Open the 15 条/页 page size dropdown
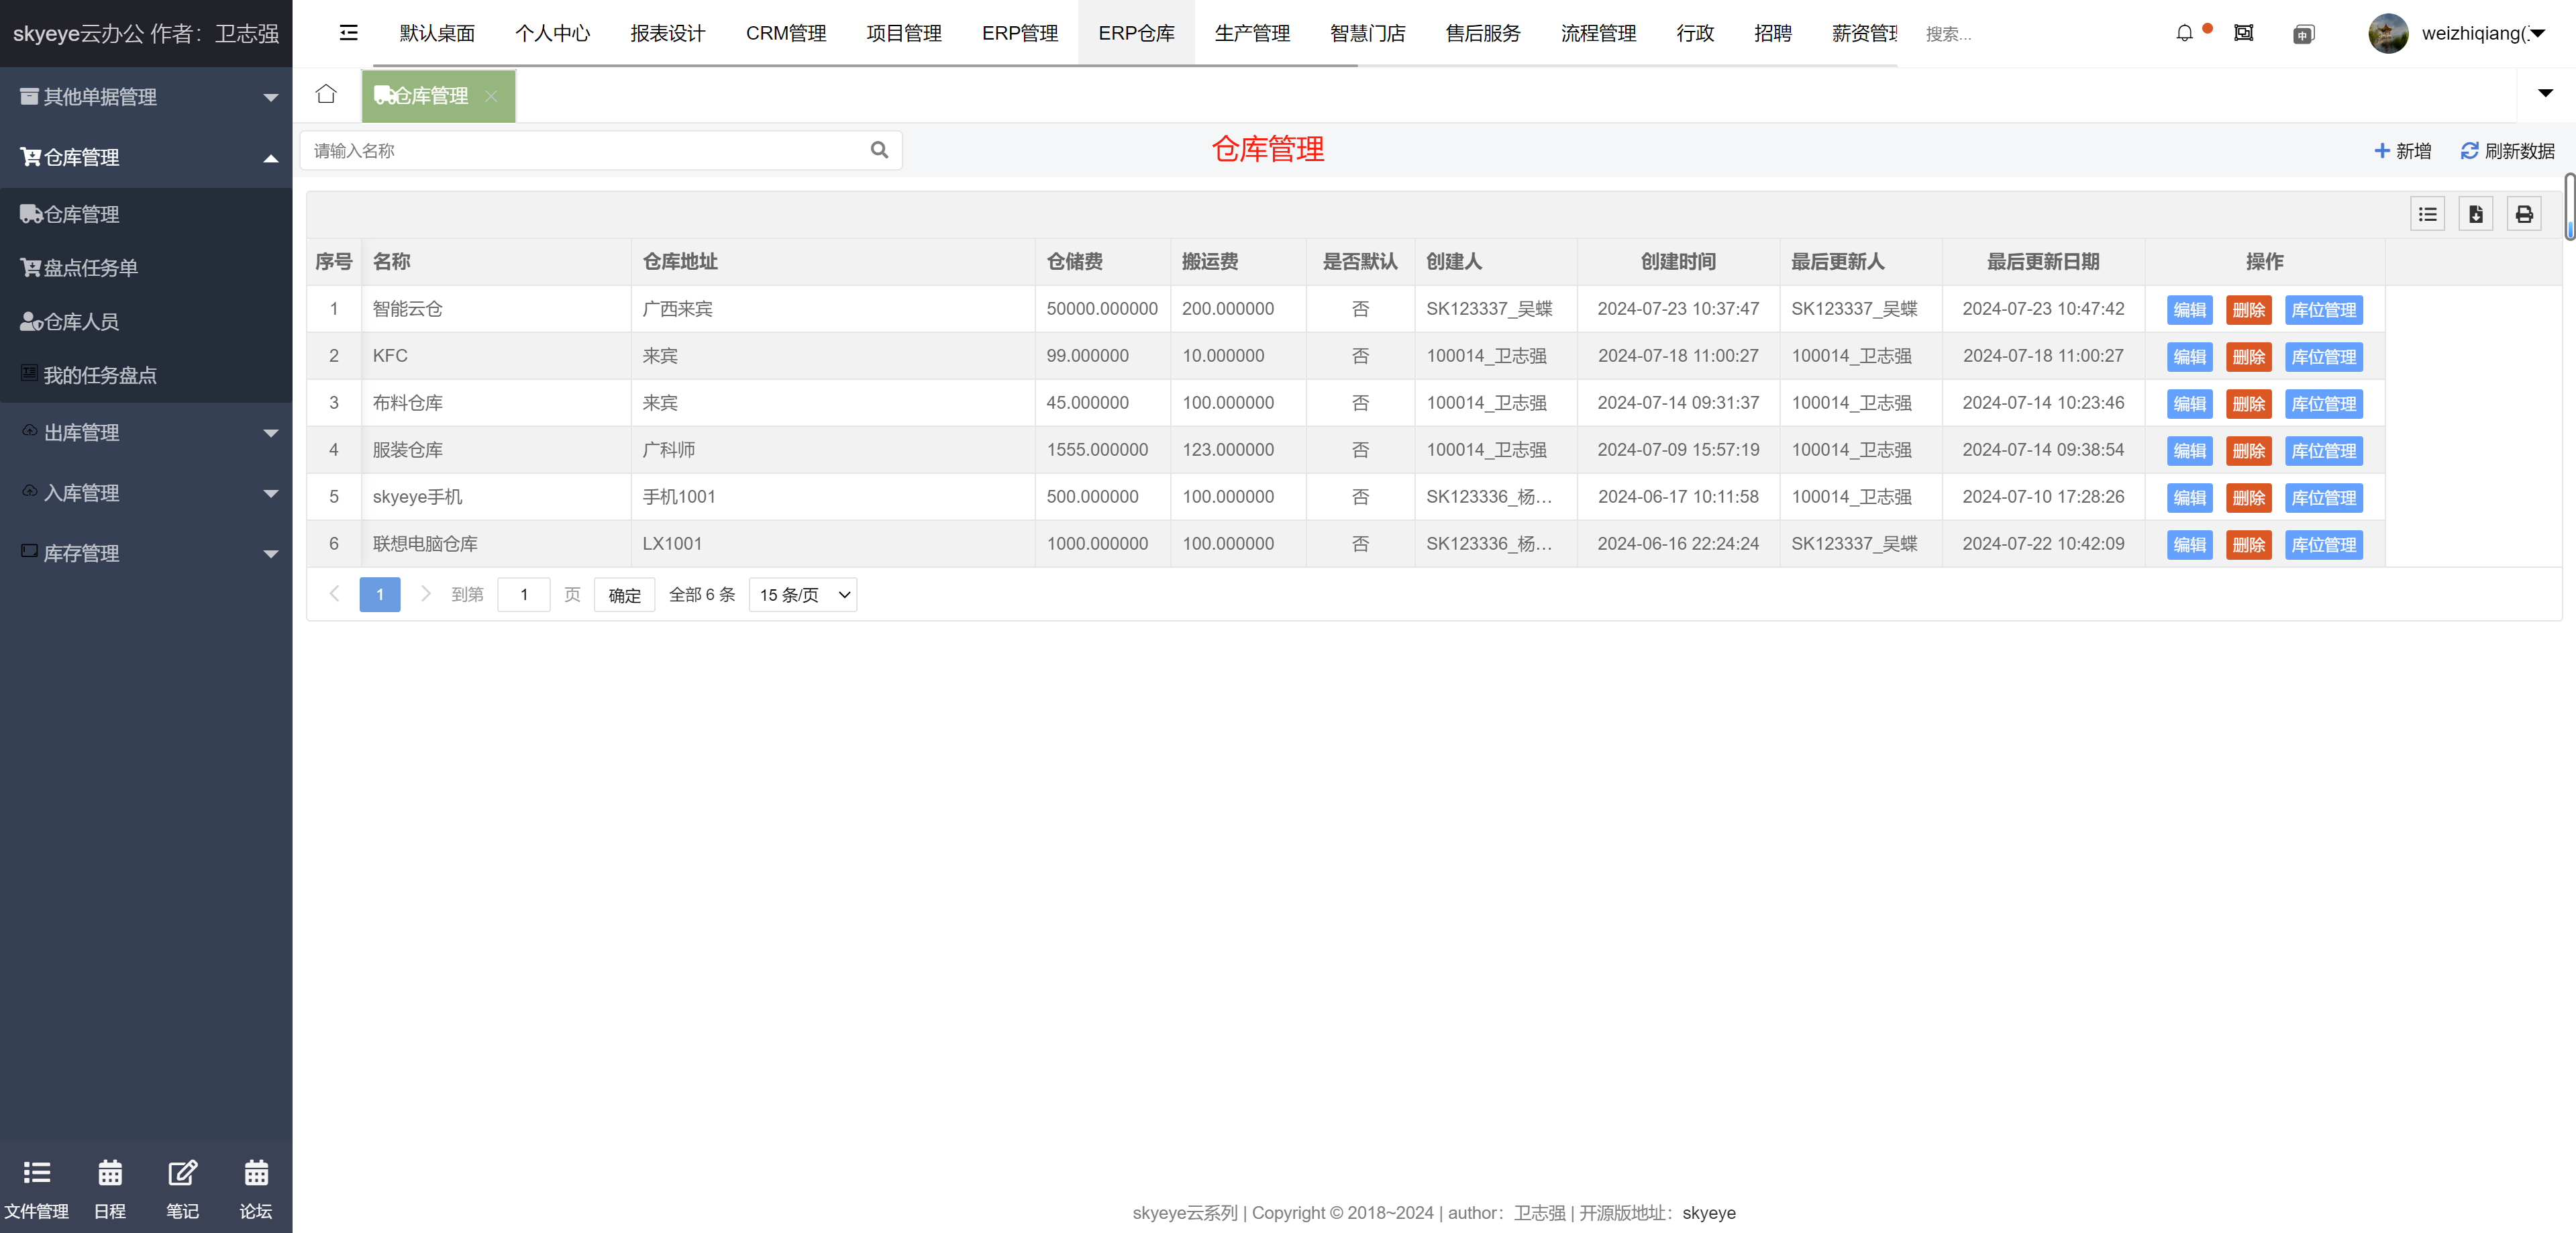Viewport: 2576px width, 1233px height. point(803,595)
